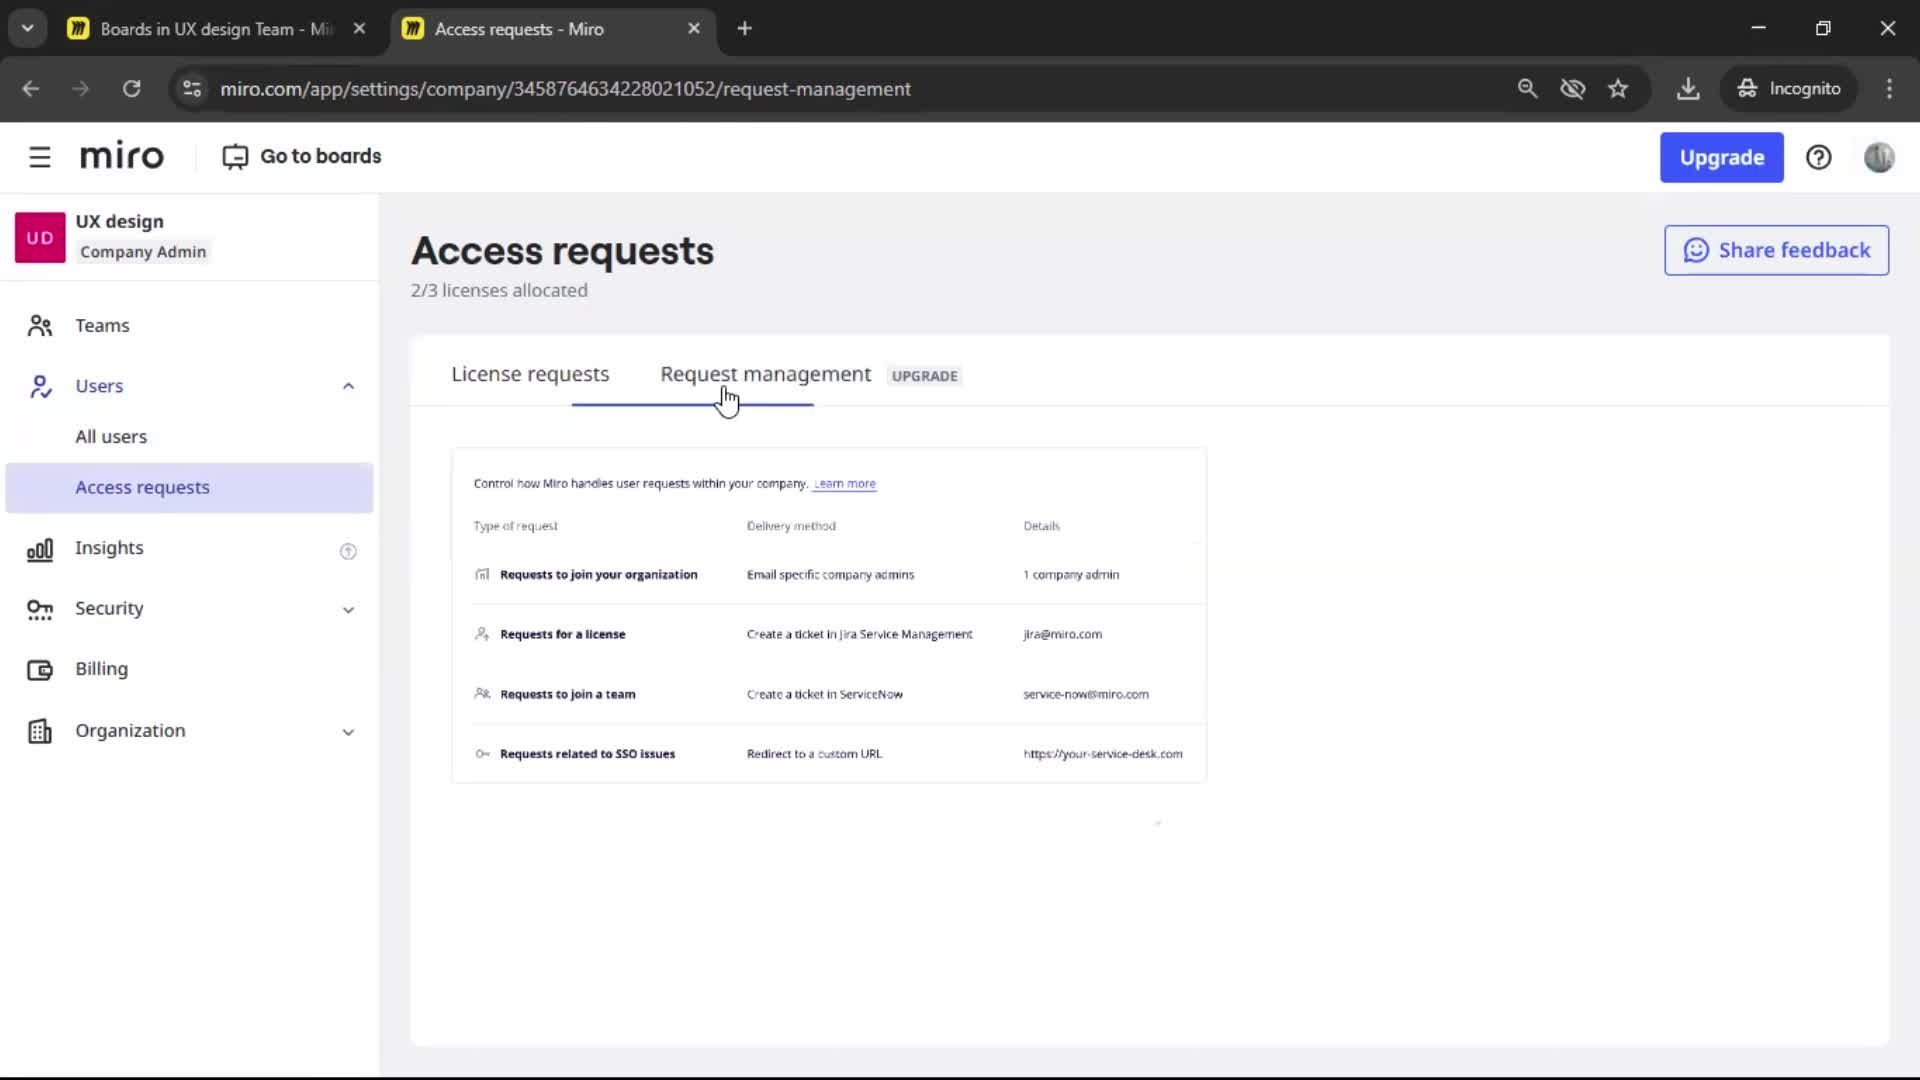Switch to Boards in UX design Team tab

click(x=215, y=29)
